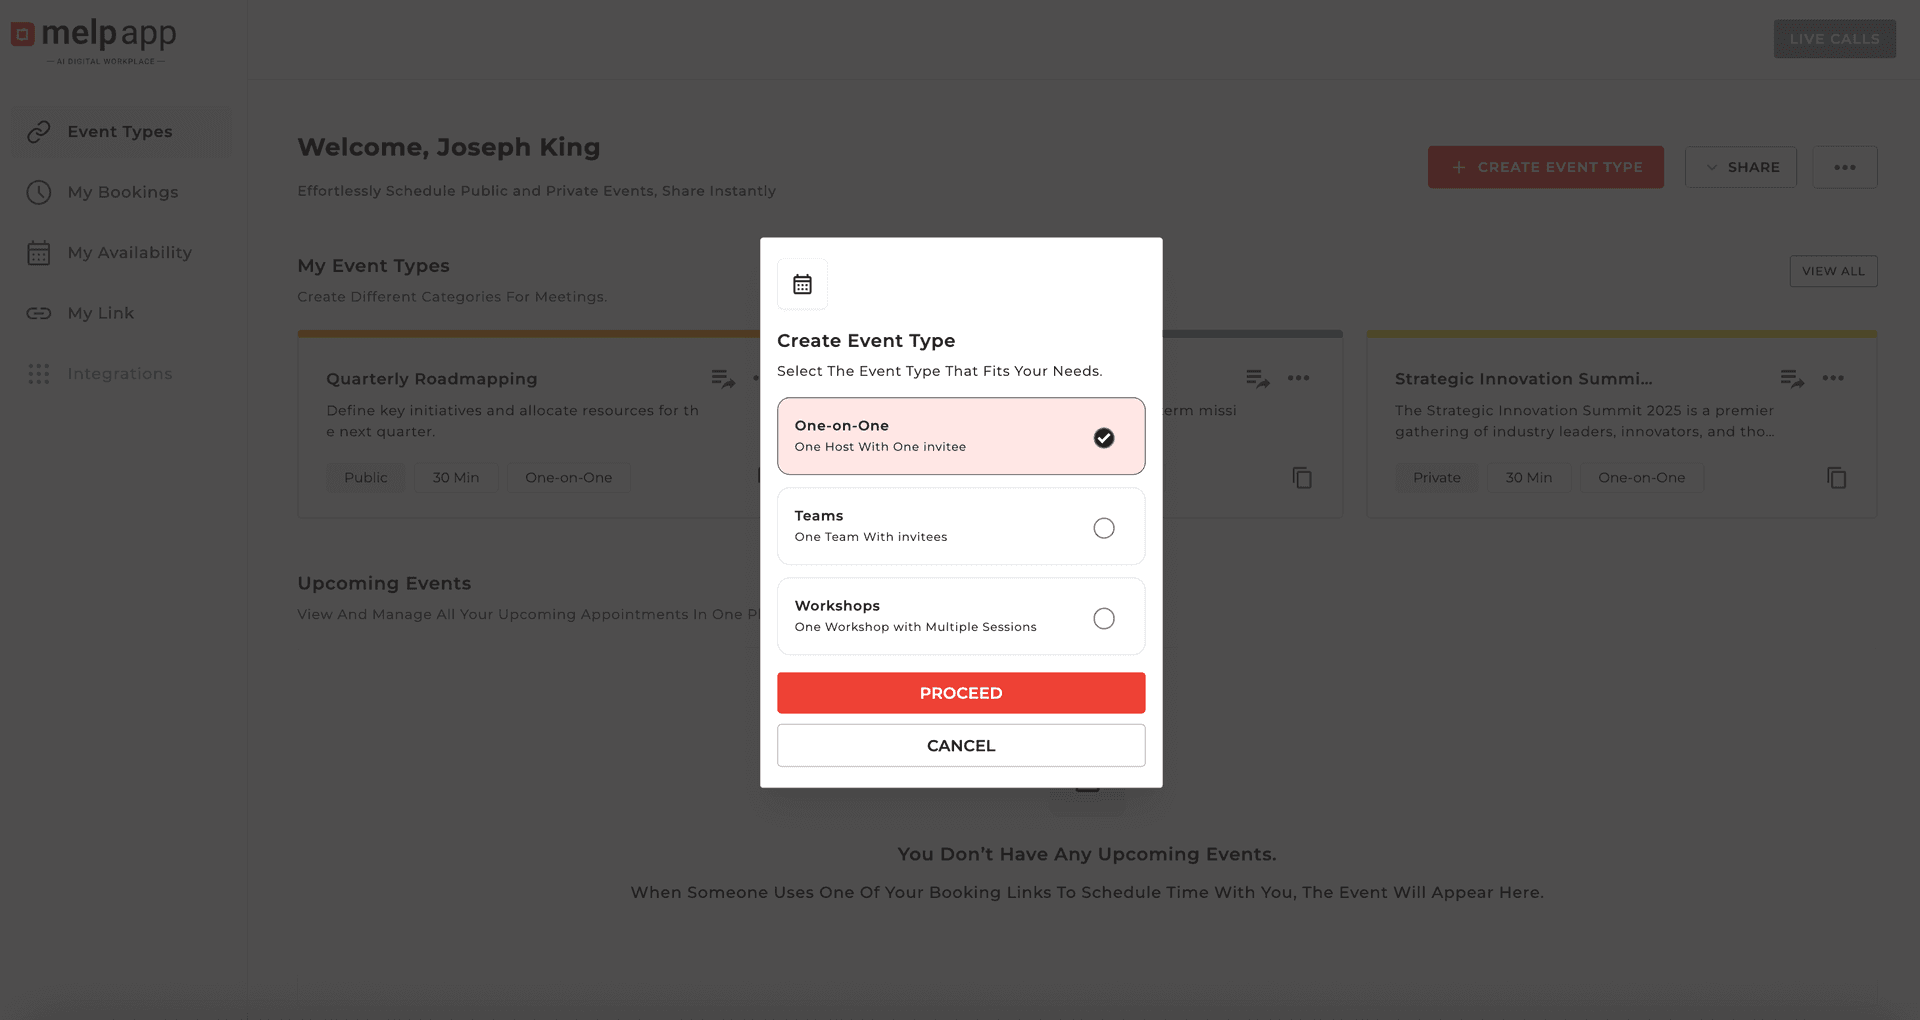Screen dimensions: 1920x1020
Task: Click the Live Calls button
Action: (1834, 39)
